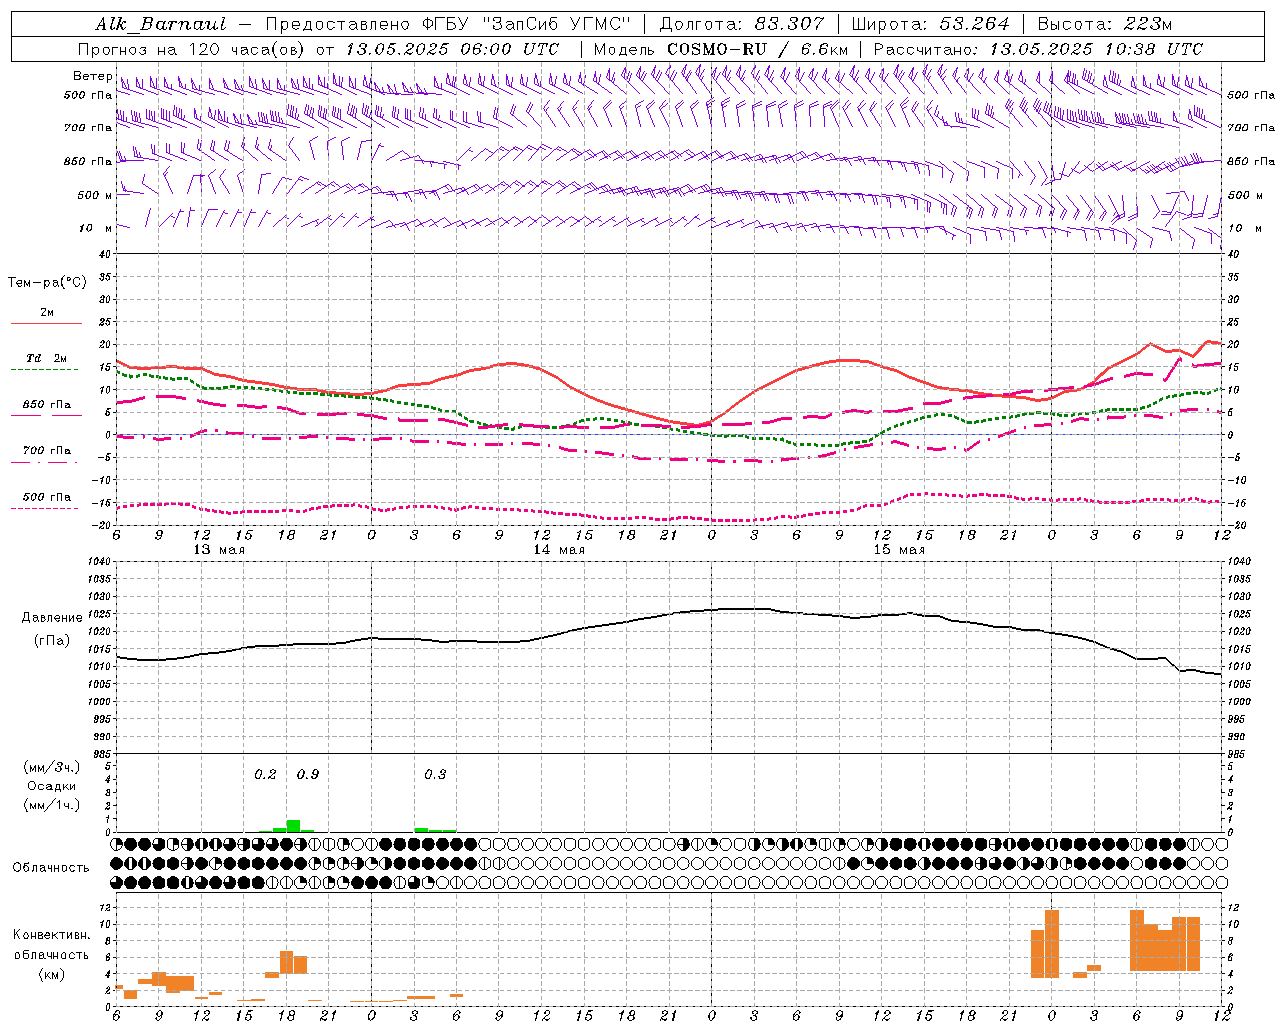Click the Тем-ра(°C) axis label

click(47, 283)
